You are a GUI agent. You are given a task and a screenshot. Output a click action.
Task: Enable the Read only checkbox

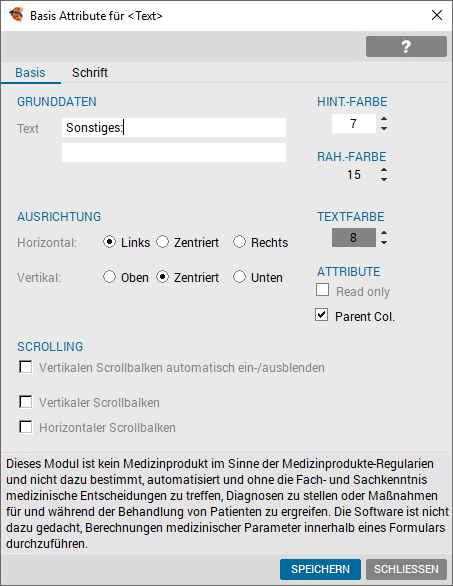(322, 290)
